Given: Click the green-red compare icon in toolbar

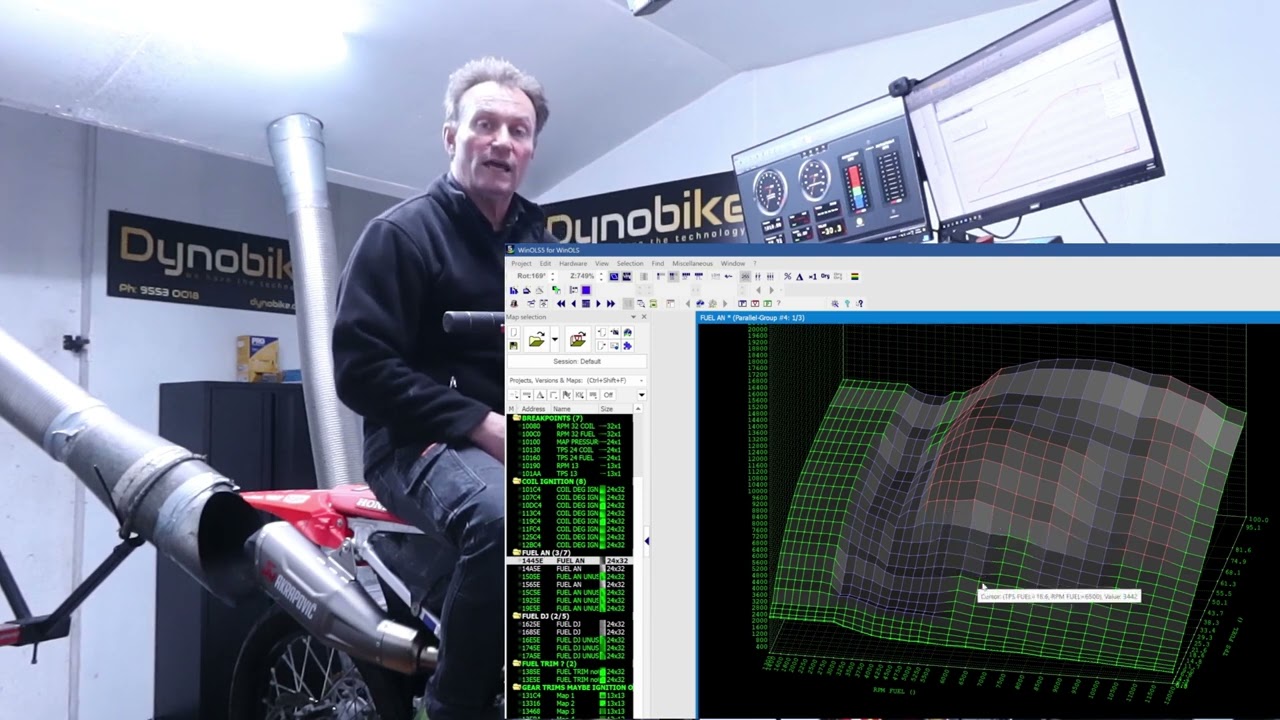Looking at the screenshot, I should coord(556,290).
